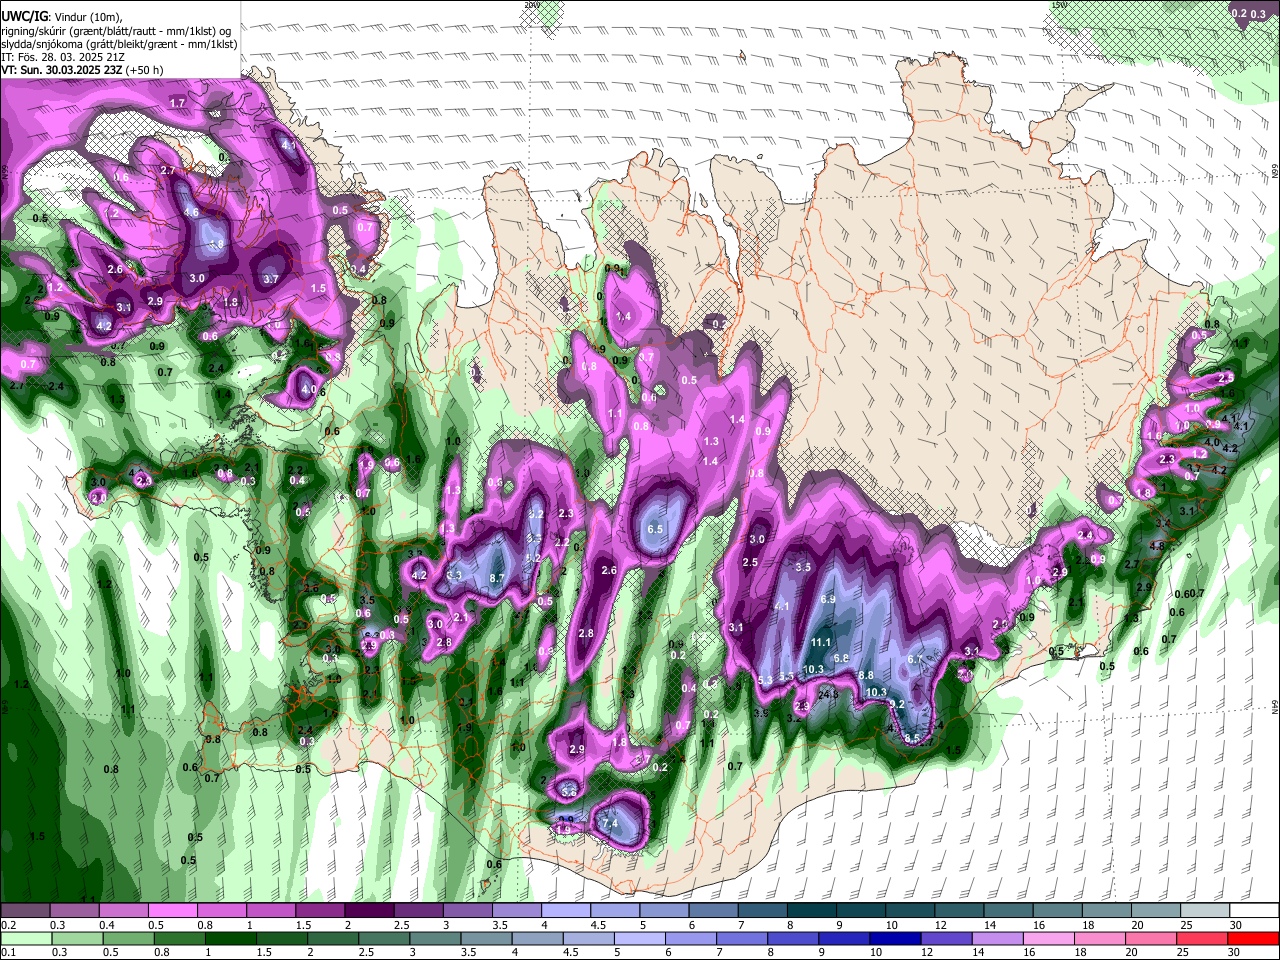The height and width of the screenshot is (960, 1280).
Task: Click the 'Vindur (10m)' header label
Action: pos(89,17)
